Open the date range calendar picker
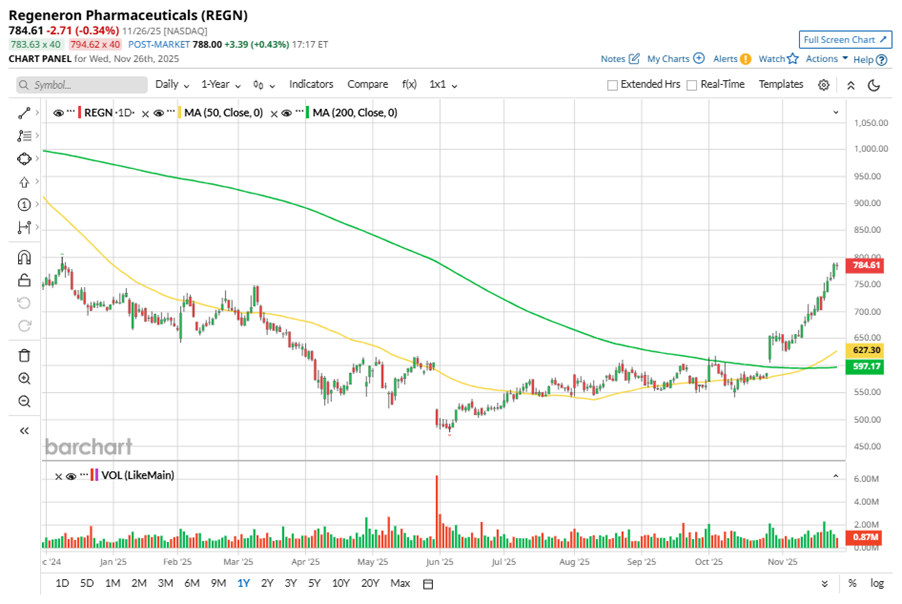902x604 pixels. click(x=428, y=584)
